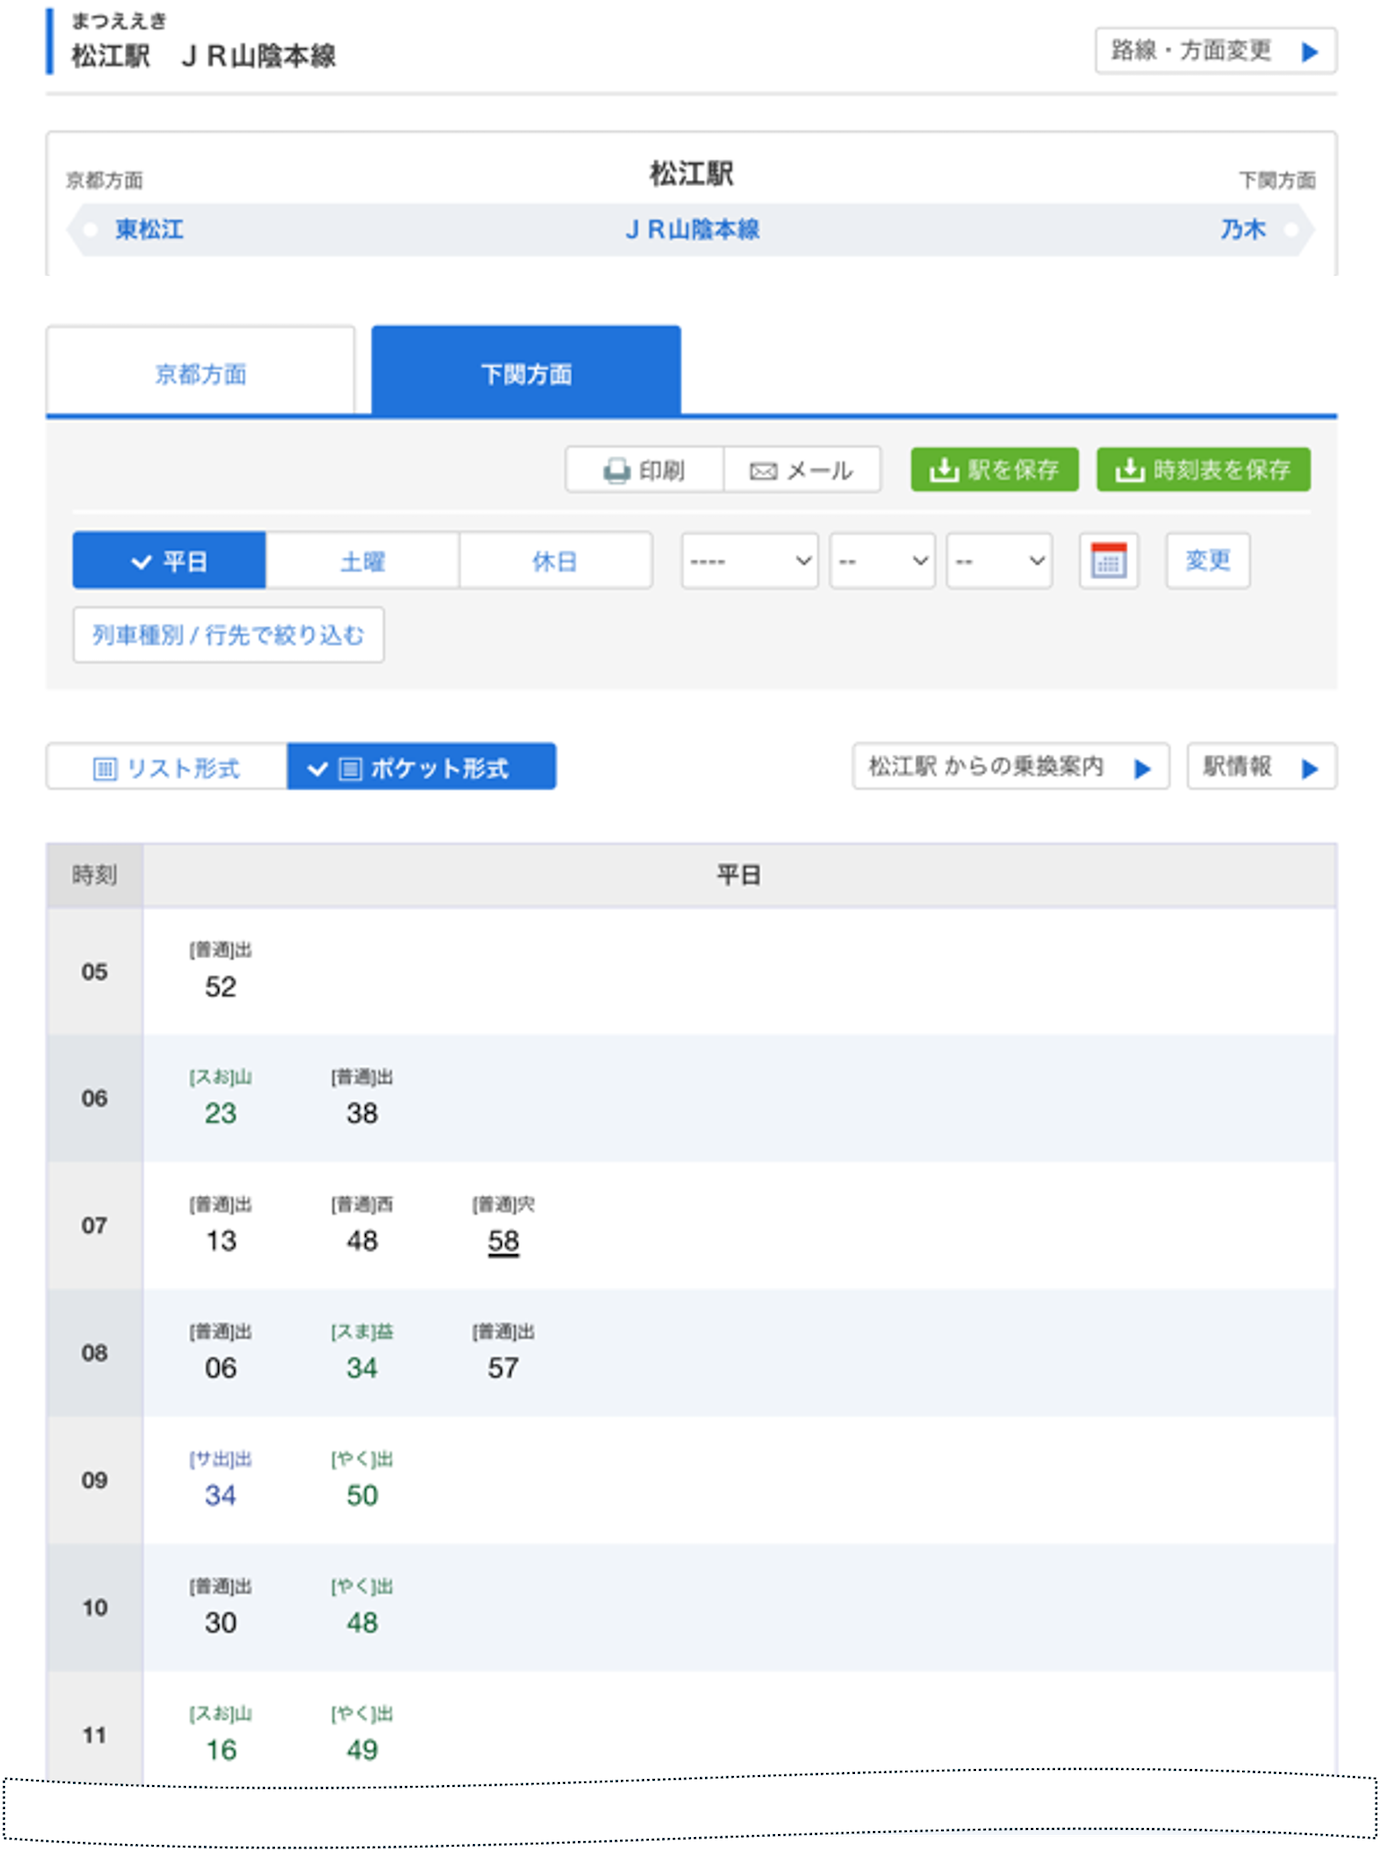
Task: Click the 印刷 print button
Action: 644,470
